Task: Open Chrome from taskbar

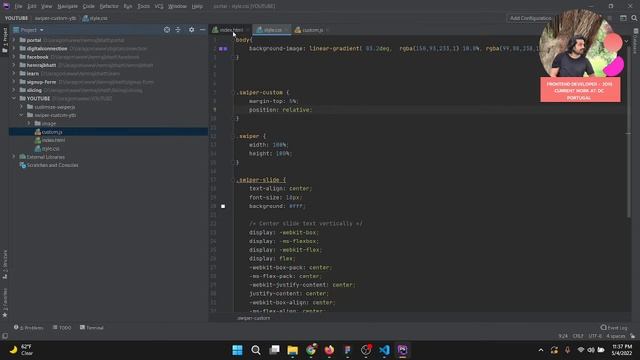Action: tap(311, 350)
